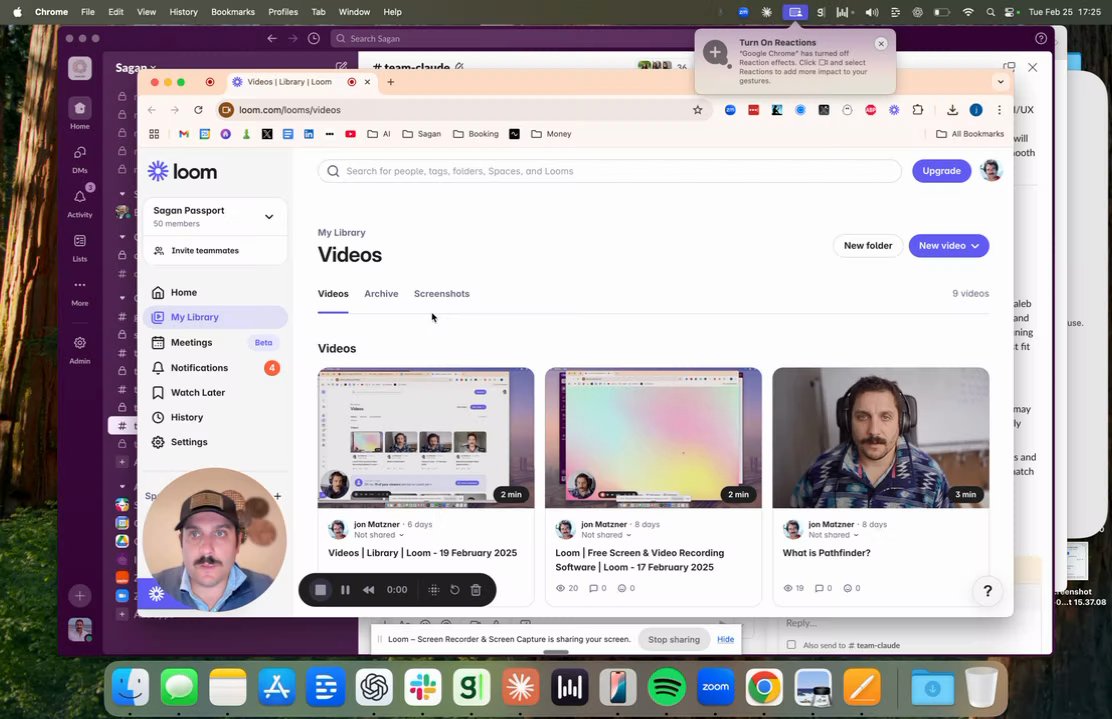Viewport: 1112px width, 719px height.
Task: Grab the recorder bar grid handle
Action: pyautogui.click(x=434, y=590)
